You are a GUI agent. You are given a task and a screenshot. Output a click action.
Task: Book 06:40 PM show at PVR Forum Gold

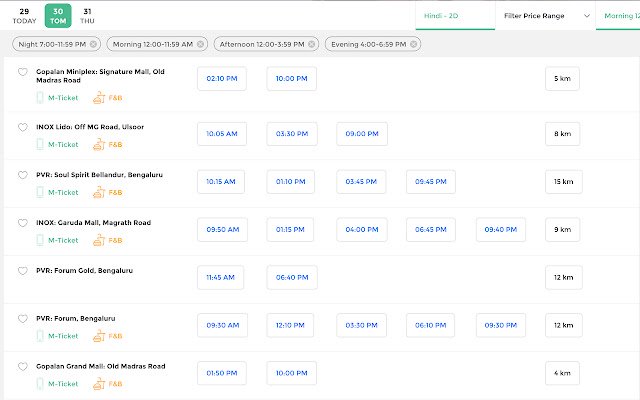(x=292, y=278)
